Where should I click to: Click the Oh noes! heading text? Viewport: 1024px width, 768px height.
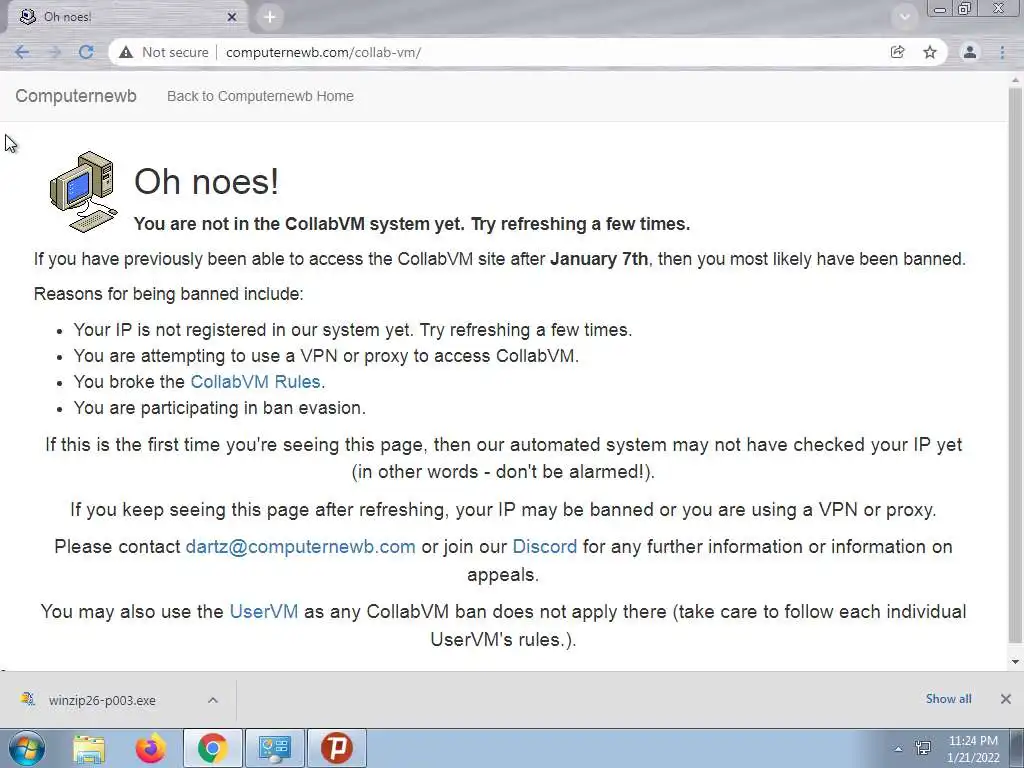[x=206, y=182]
